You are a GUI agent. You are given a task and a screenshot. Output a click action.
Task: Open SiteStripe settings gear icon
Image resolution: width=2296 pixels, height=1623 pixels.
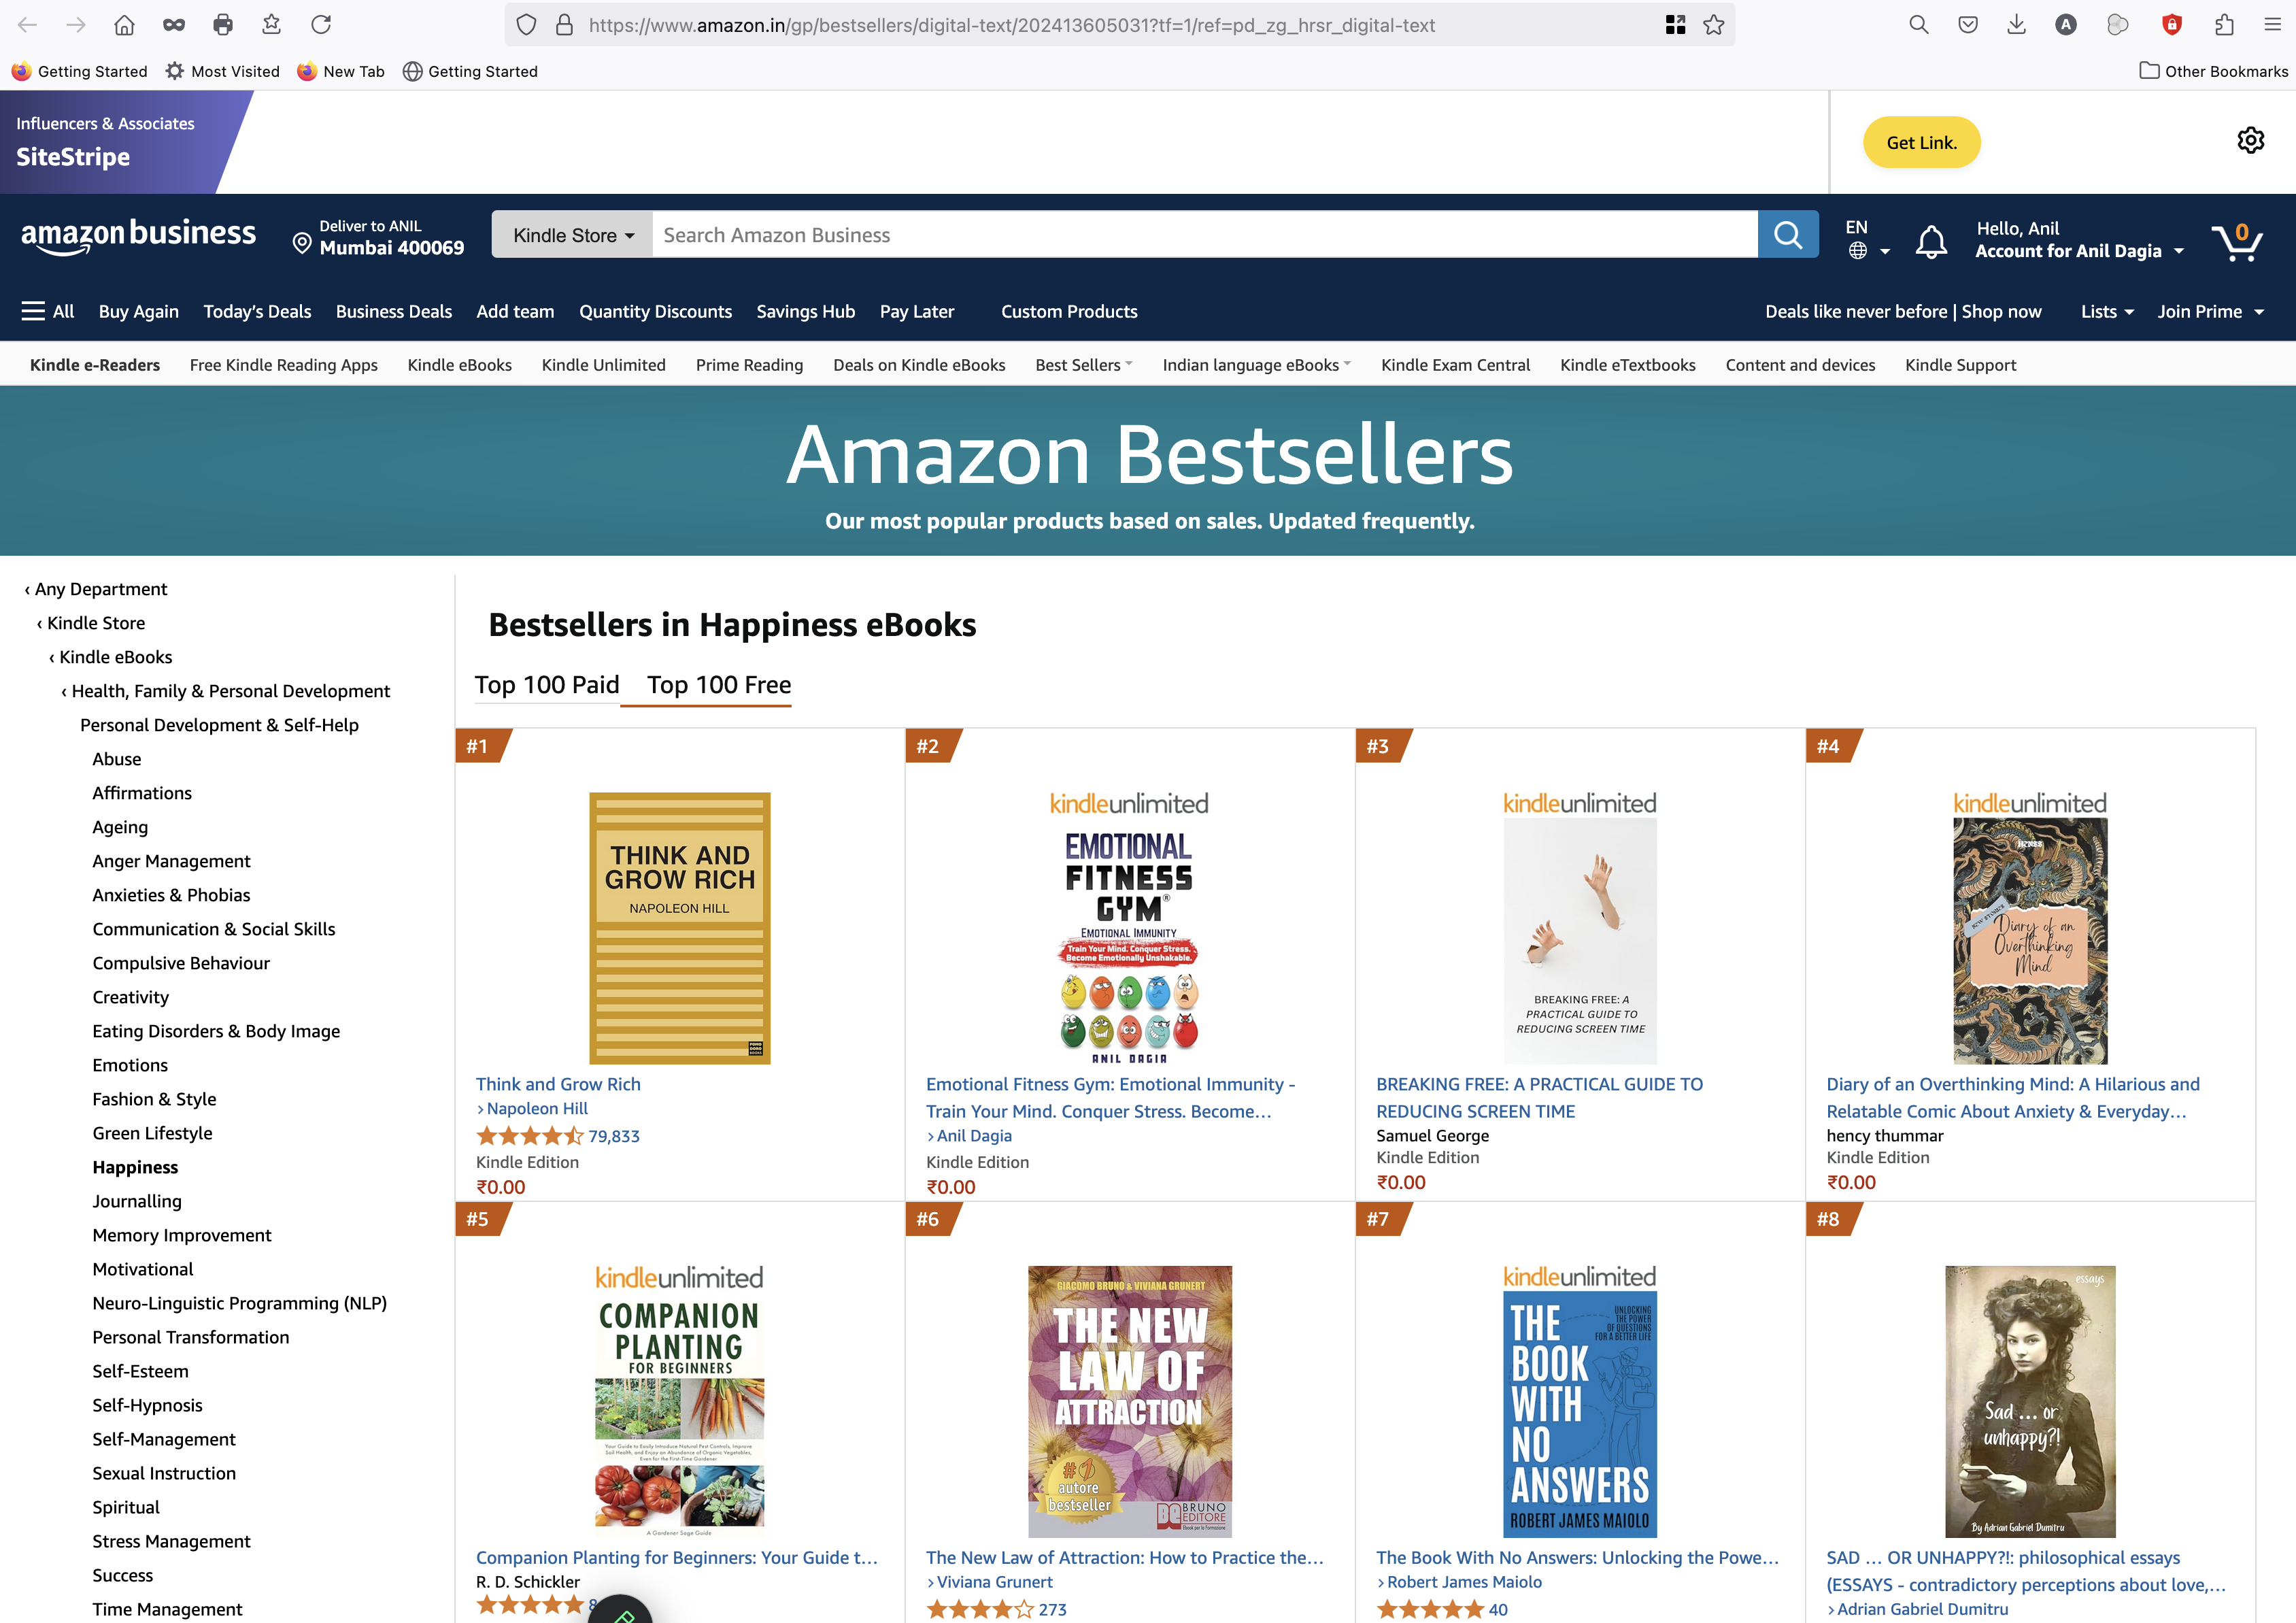pyautogui.click(x=2250, y=141)
